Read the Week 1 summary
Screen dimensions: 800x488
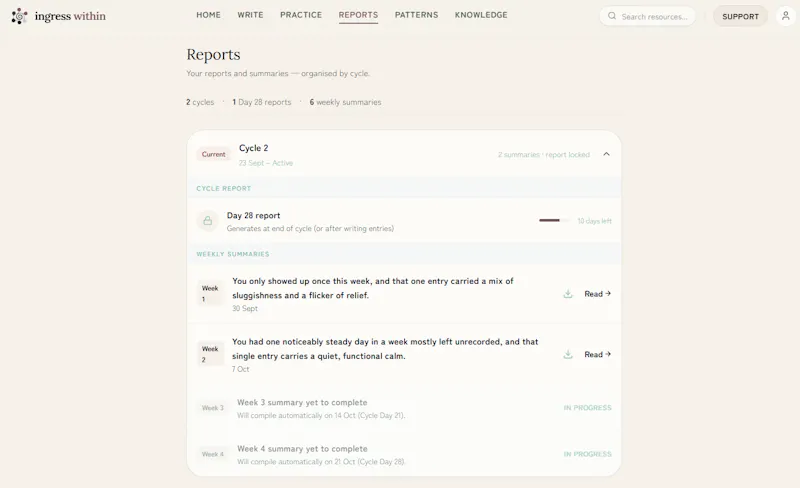[x=597, y=294]
